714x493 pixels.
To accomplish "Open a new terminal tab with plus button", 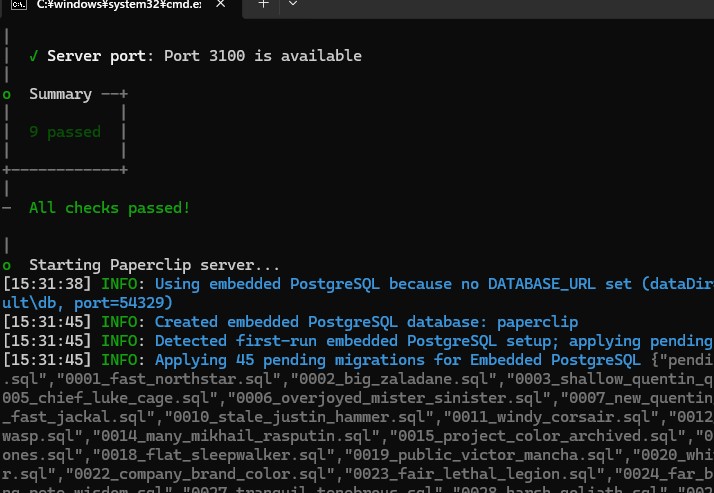I will [264, 4].
